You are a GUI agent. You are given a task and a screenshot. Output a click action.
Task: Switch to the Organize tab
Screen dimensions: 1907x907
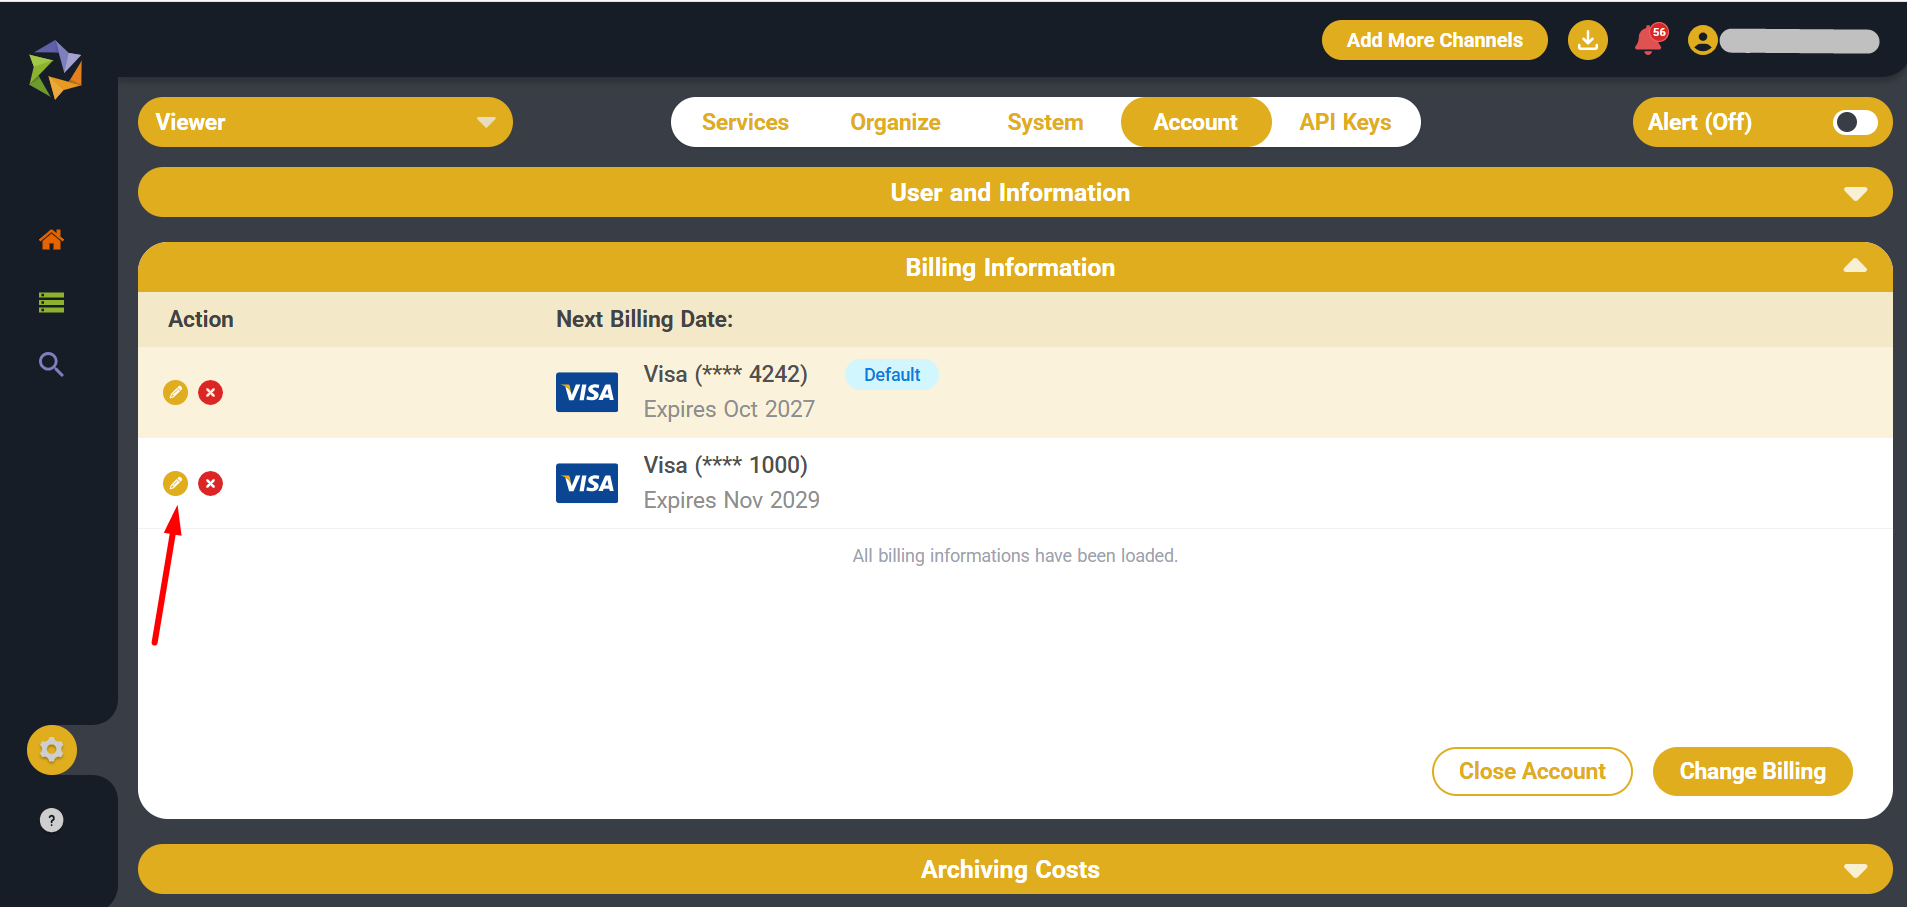(x=895, y=122)
